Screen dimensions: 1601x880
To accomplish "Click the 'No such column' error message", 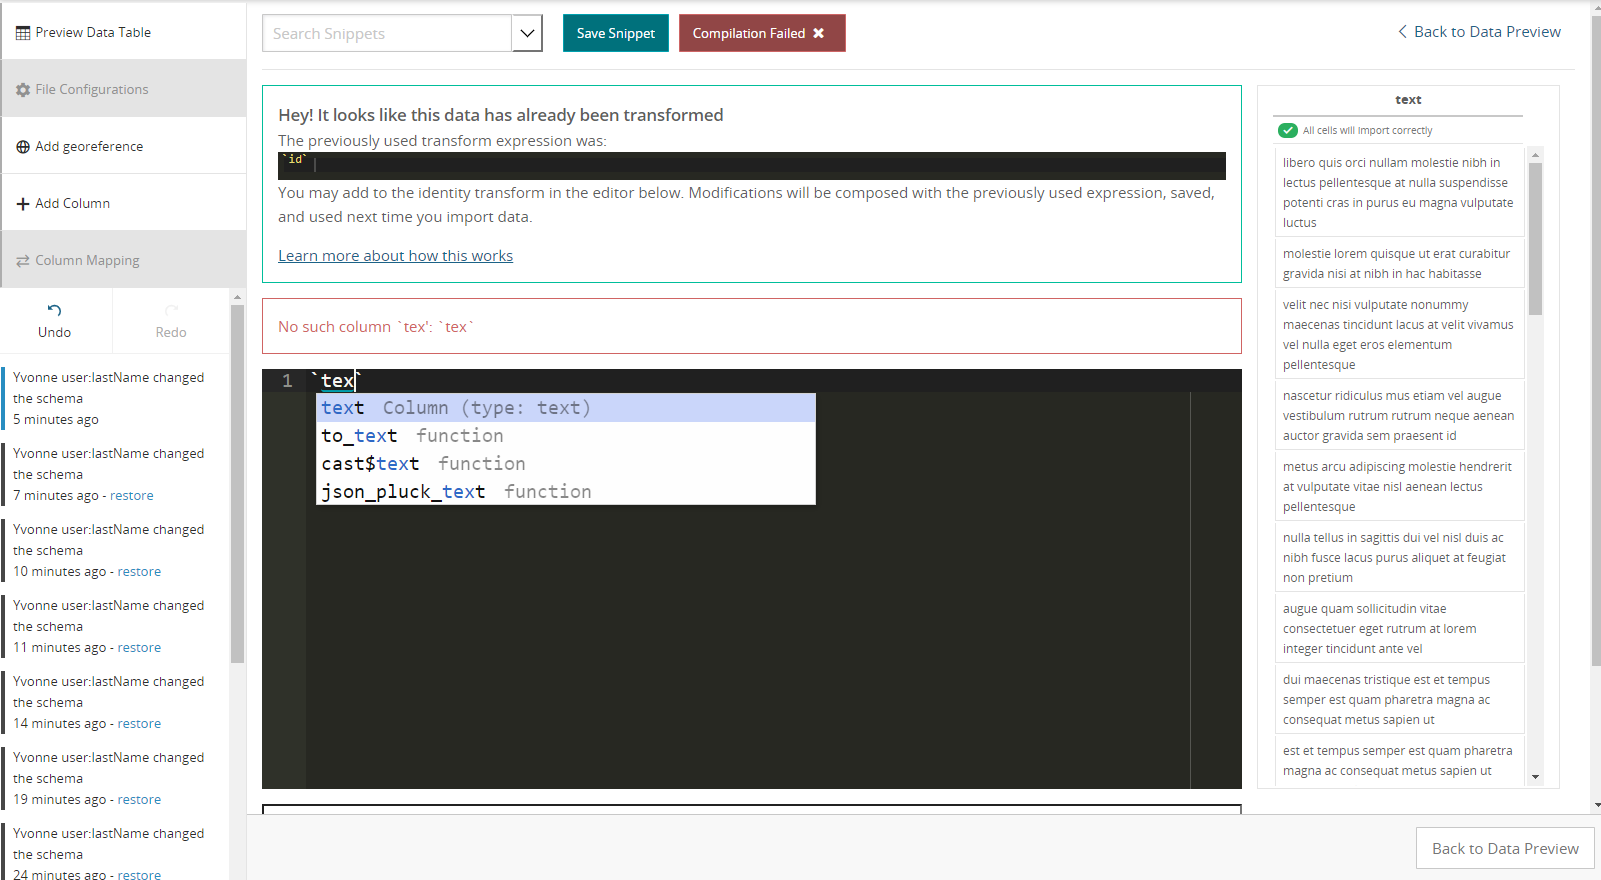I will 376,327.
